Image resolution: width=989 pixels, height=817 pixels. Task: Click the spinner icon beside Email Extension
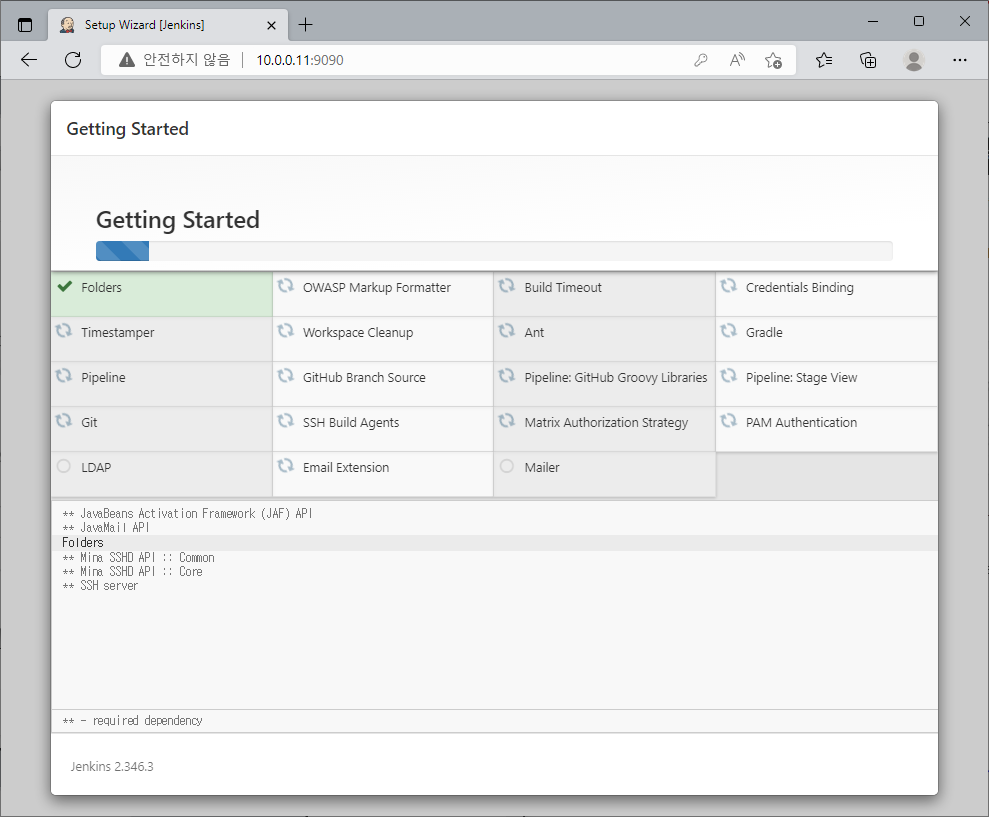pos(286,466)
